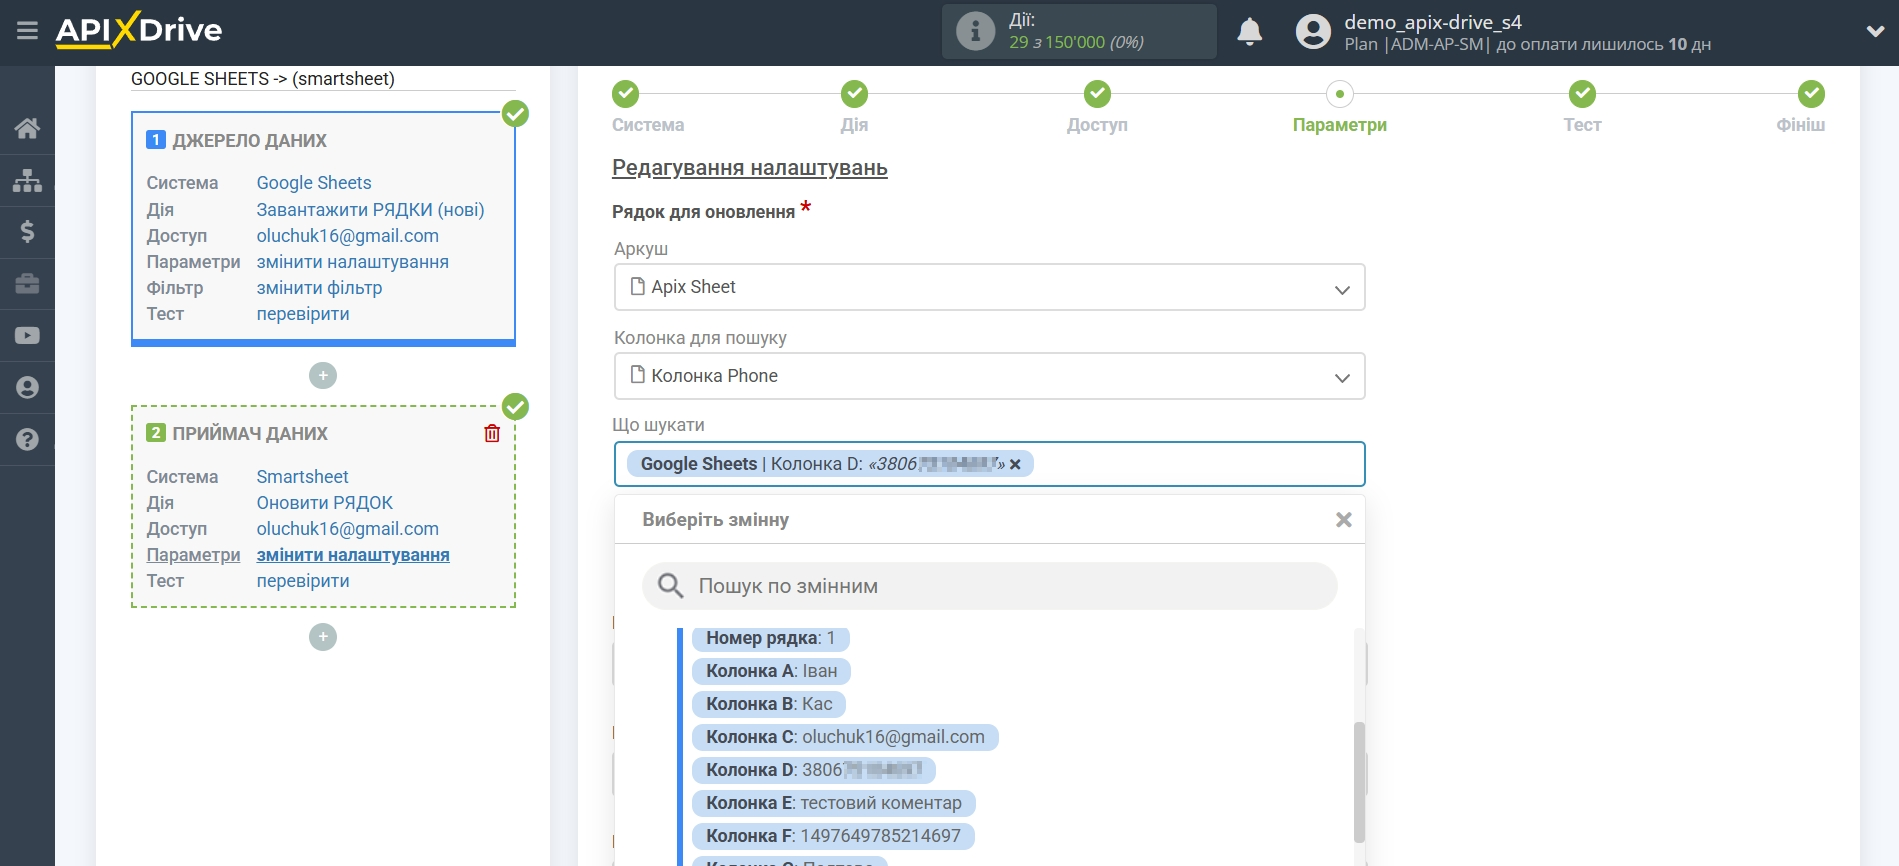1899x866 pixels.
Task: Click source змінити налаштування link
Action: [352, 262]
